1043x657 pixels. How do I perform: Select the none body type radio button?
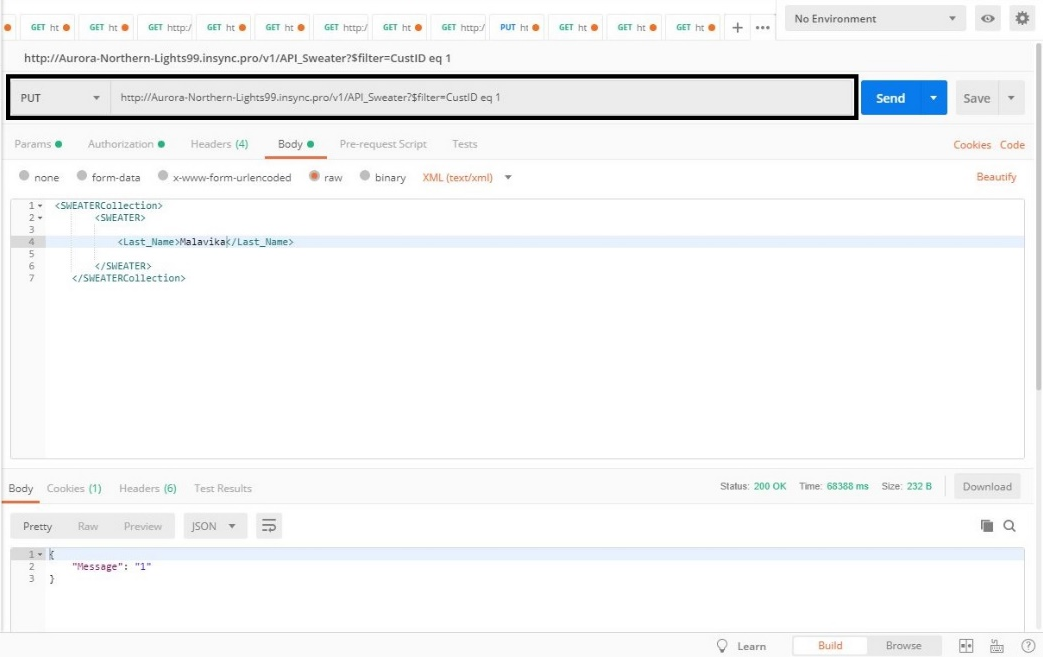(x=24, y=177)
